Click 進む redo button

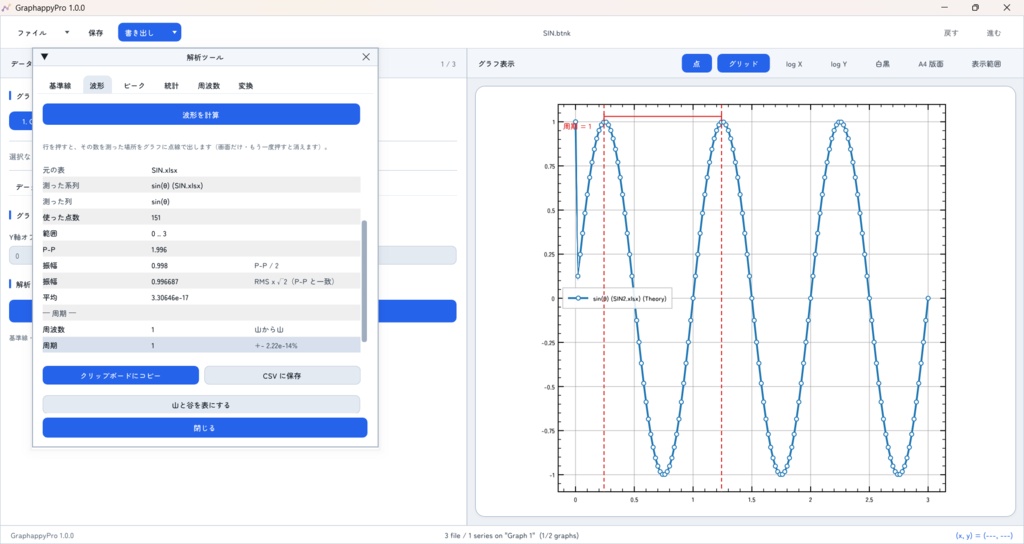click(x=993, y=33)
